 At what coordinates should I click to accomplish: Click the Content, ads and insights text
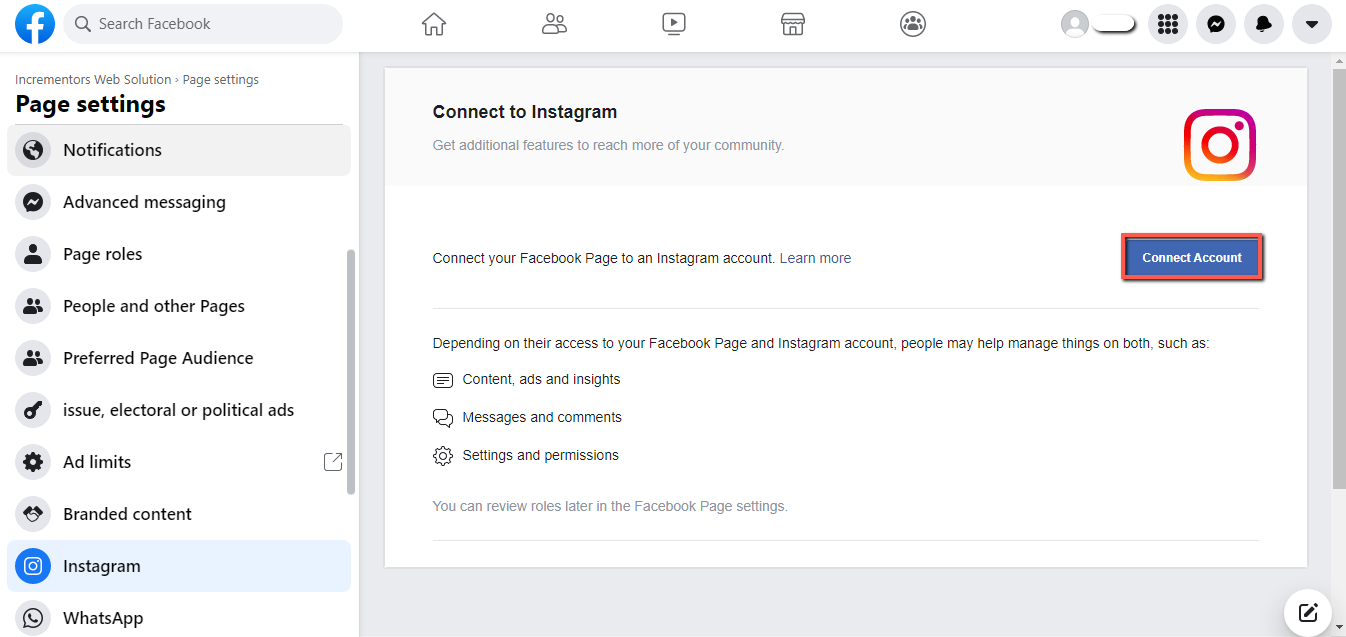point(541,380)
